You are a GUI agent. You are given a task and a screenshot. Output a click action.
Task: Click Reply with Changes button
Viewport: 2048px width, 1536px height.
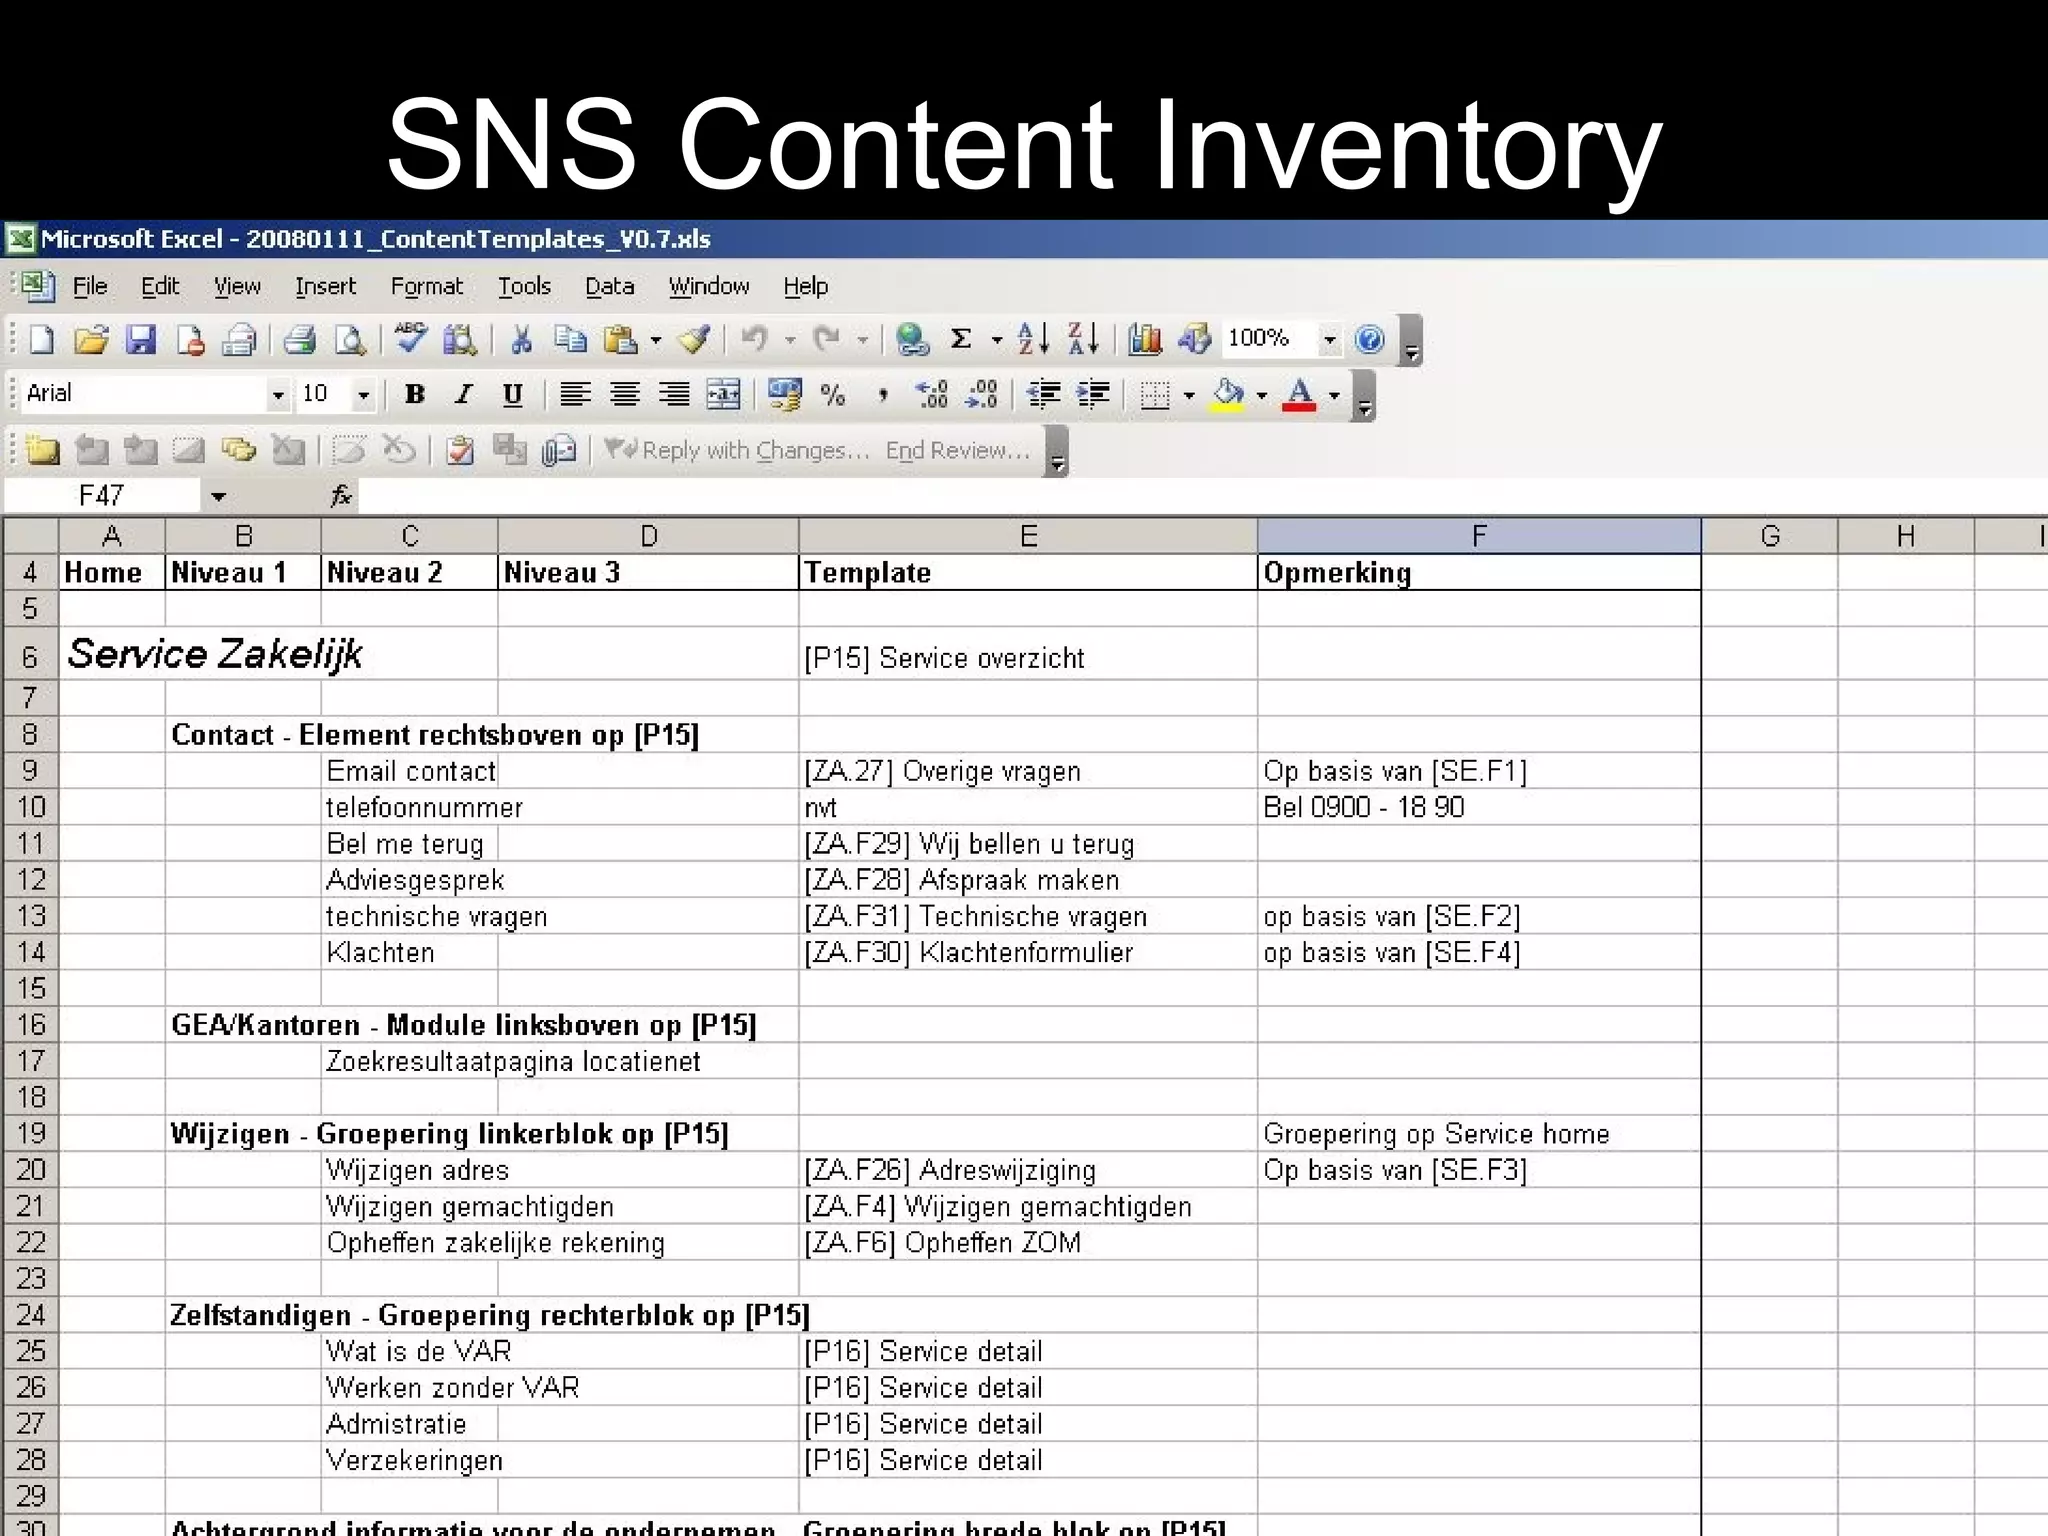[x=738, y=451]
